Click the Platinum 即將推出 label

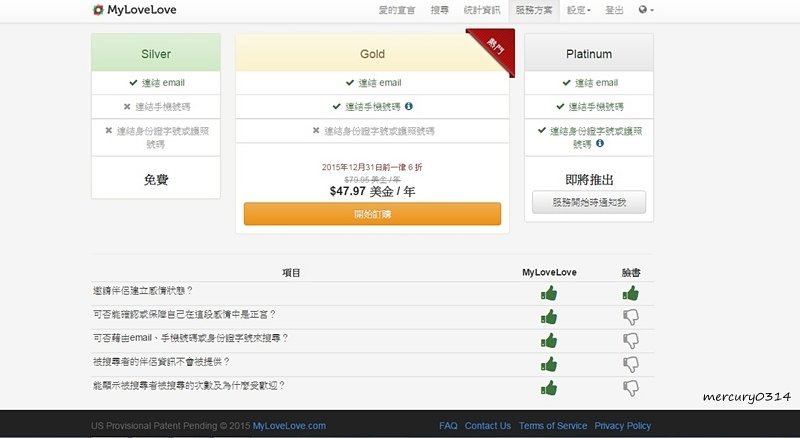coord(589,180)
